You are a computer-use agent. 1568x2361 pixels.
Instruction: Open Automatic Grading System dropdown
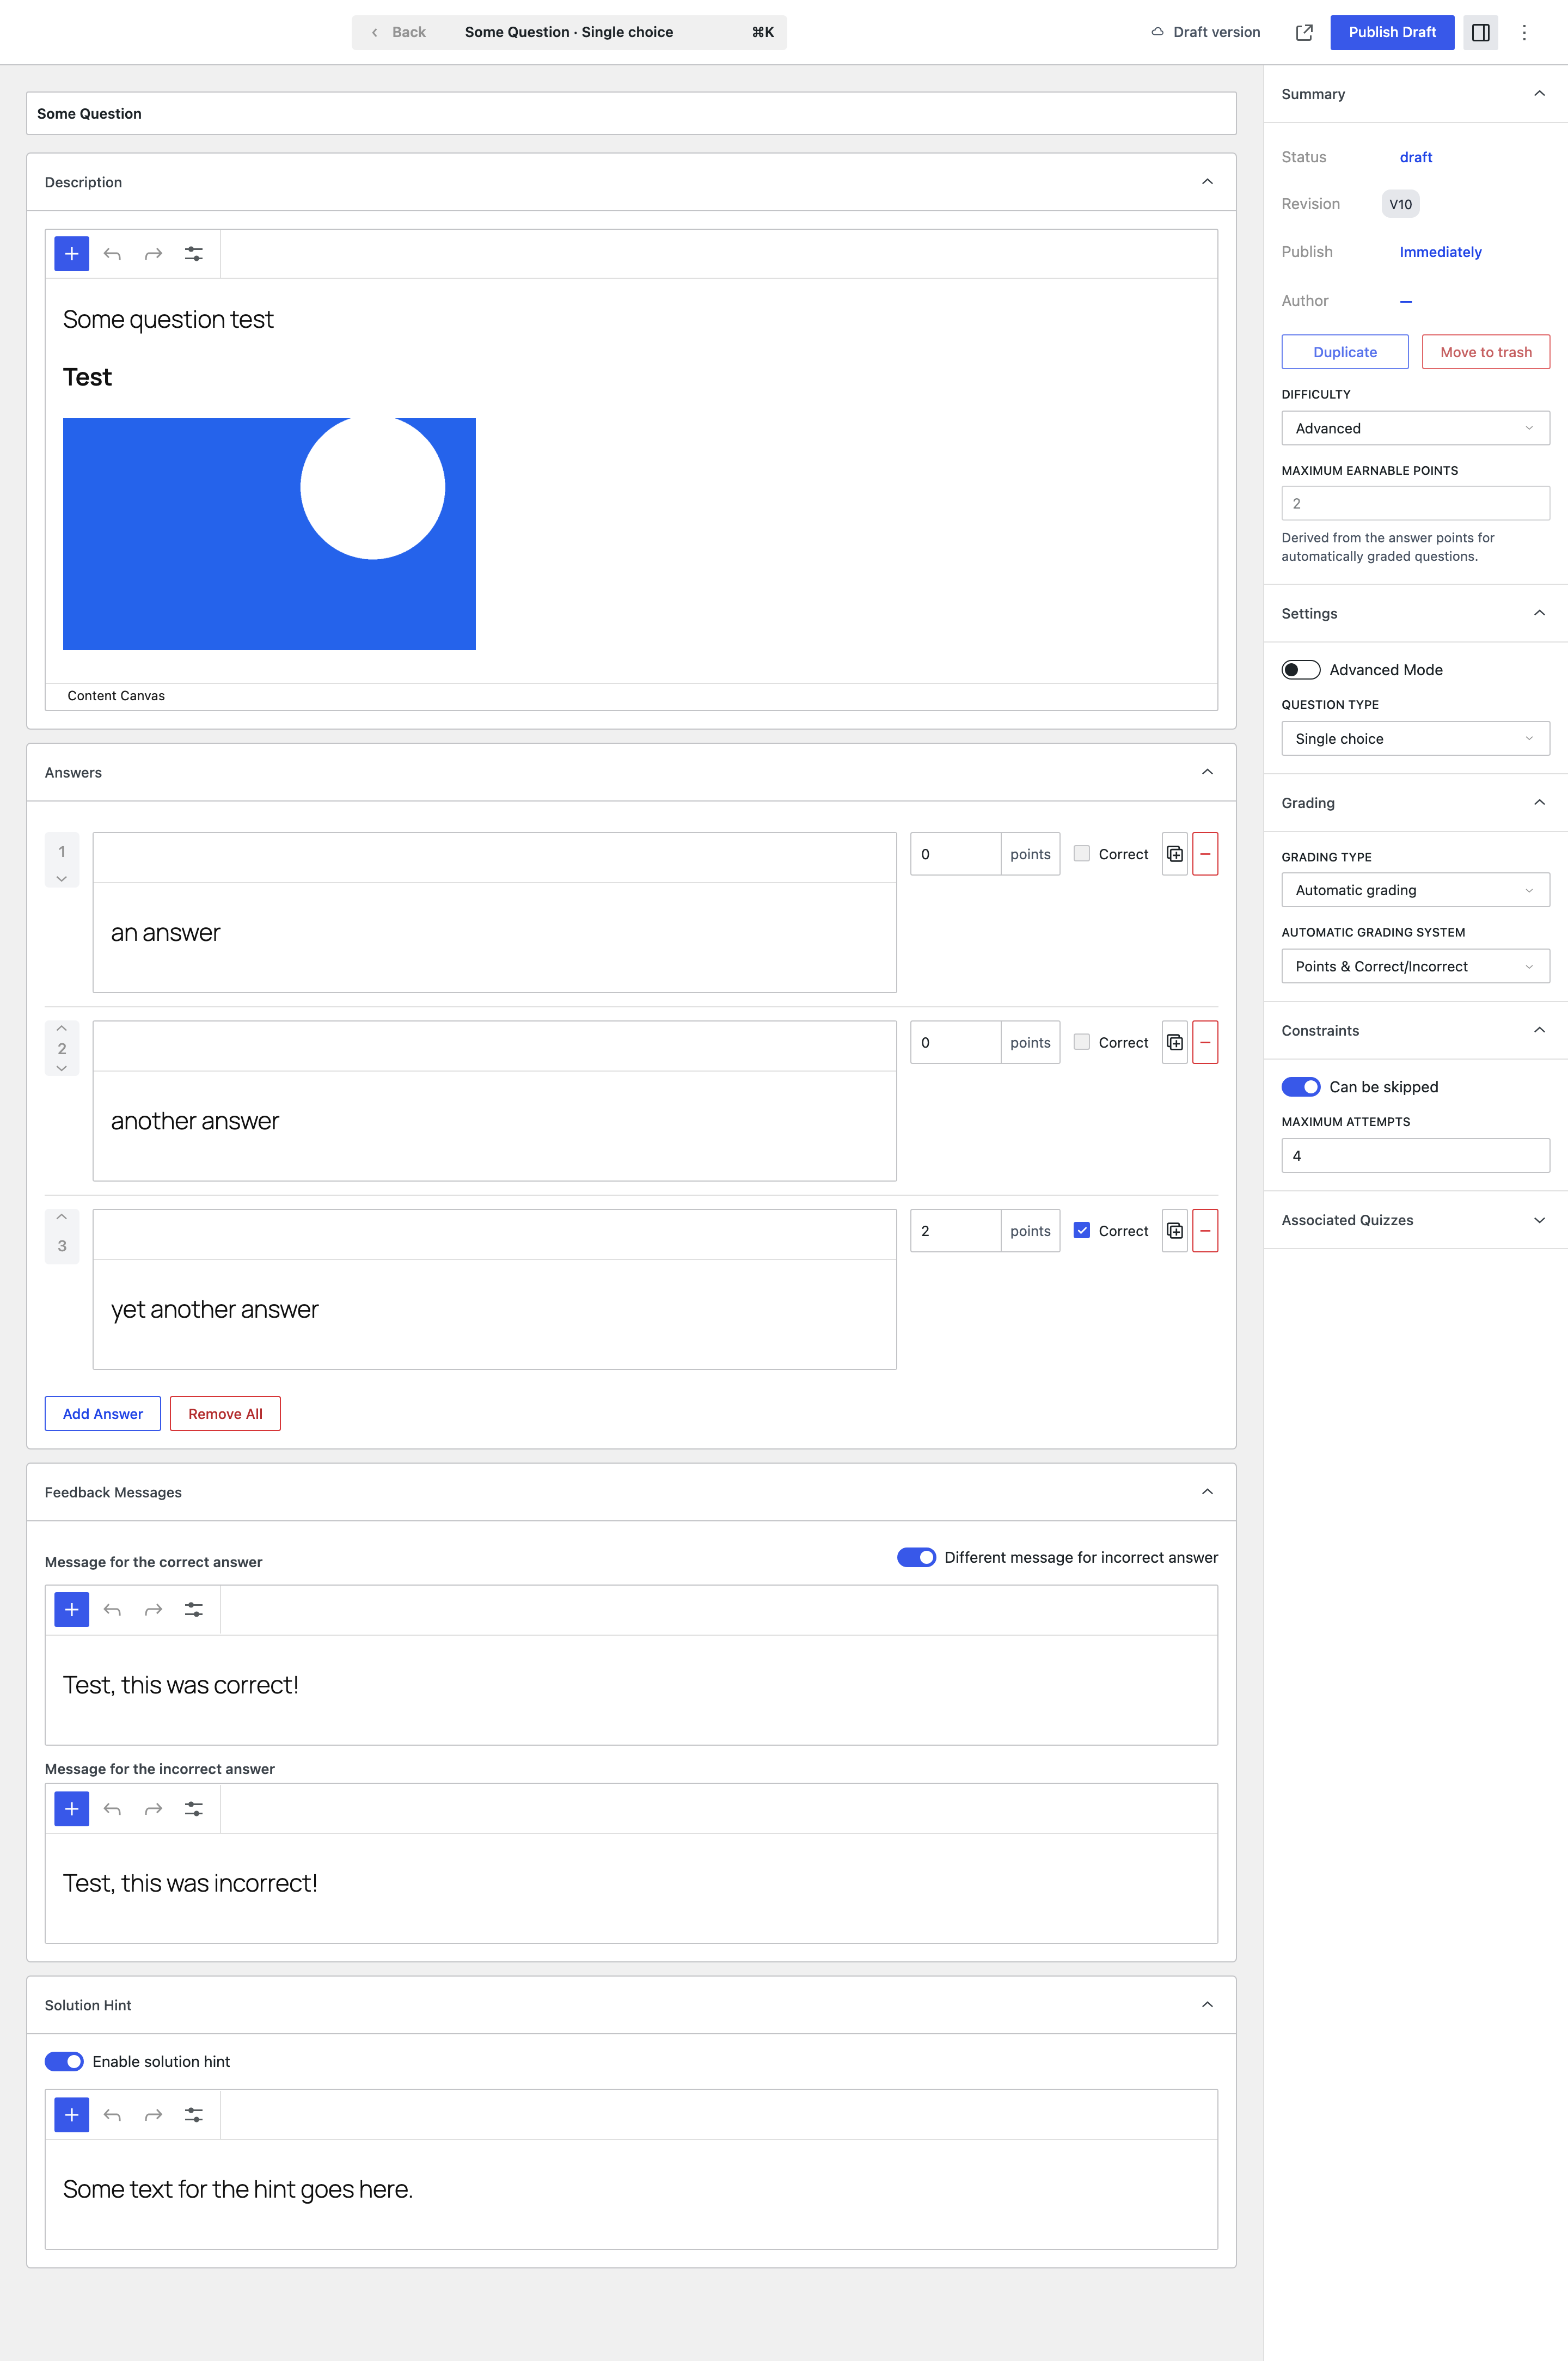point(1415,966)
